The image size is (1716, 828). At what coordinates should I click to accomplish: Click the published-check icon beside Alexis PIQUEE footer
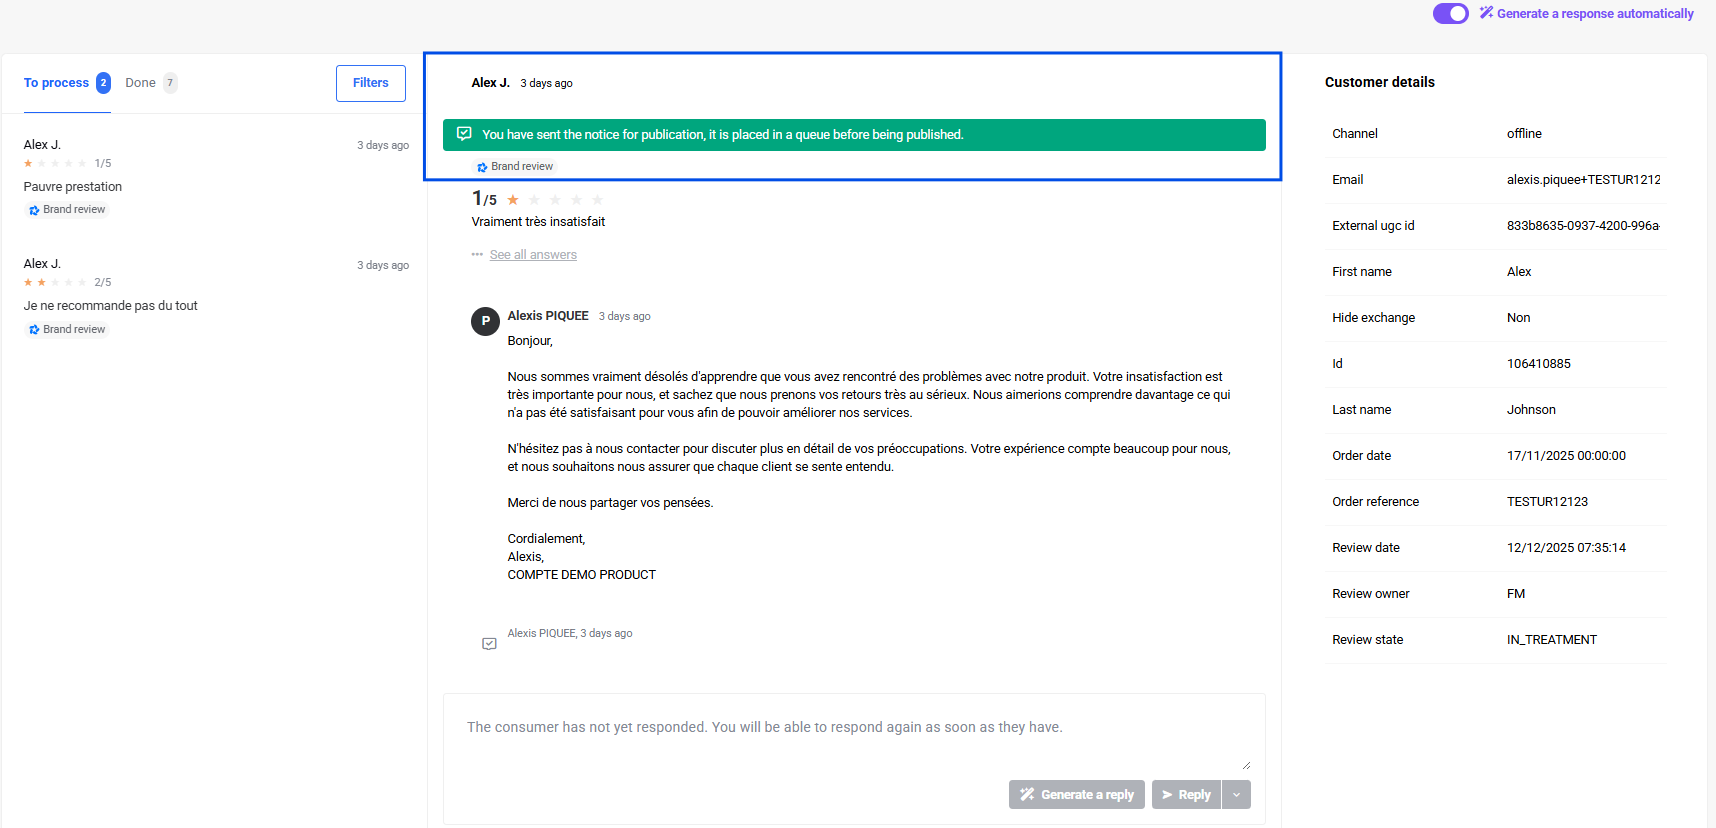coord(489,644)
